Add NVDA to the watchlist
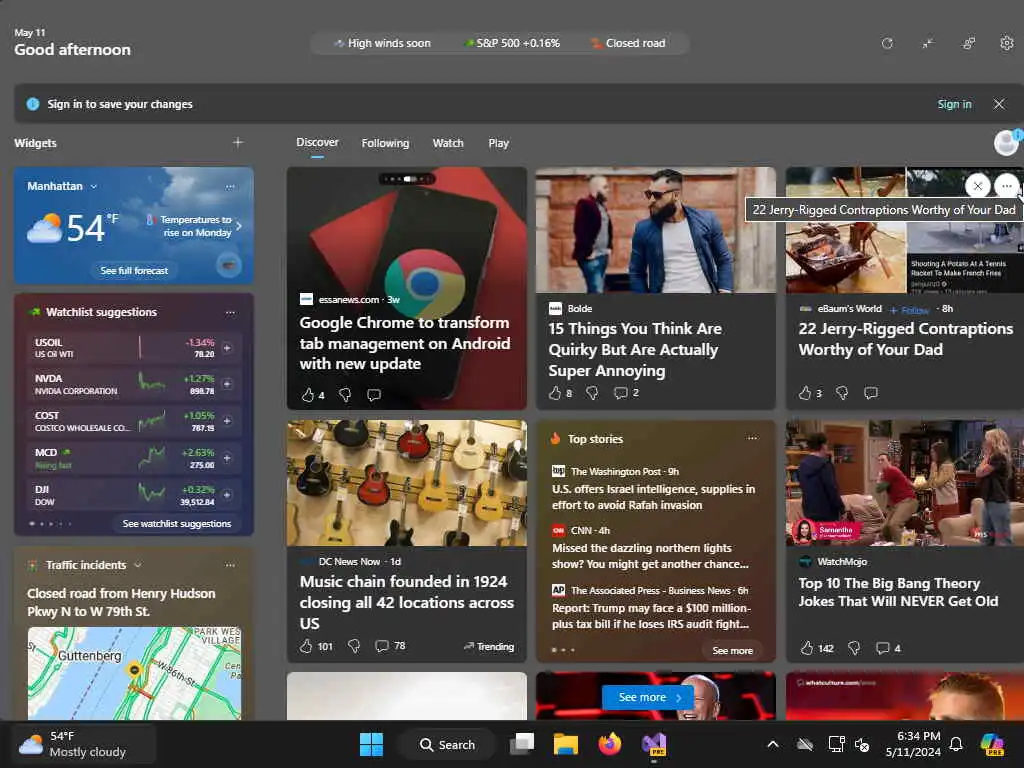The height and width of the screenshot is (768, 1024). [x=227, y=384]
